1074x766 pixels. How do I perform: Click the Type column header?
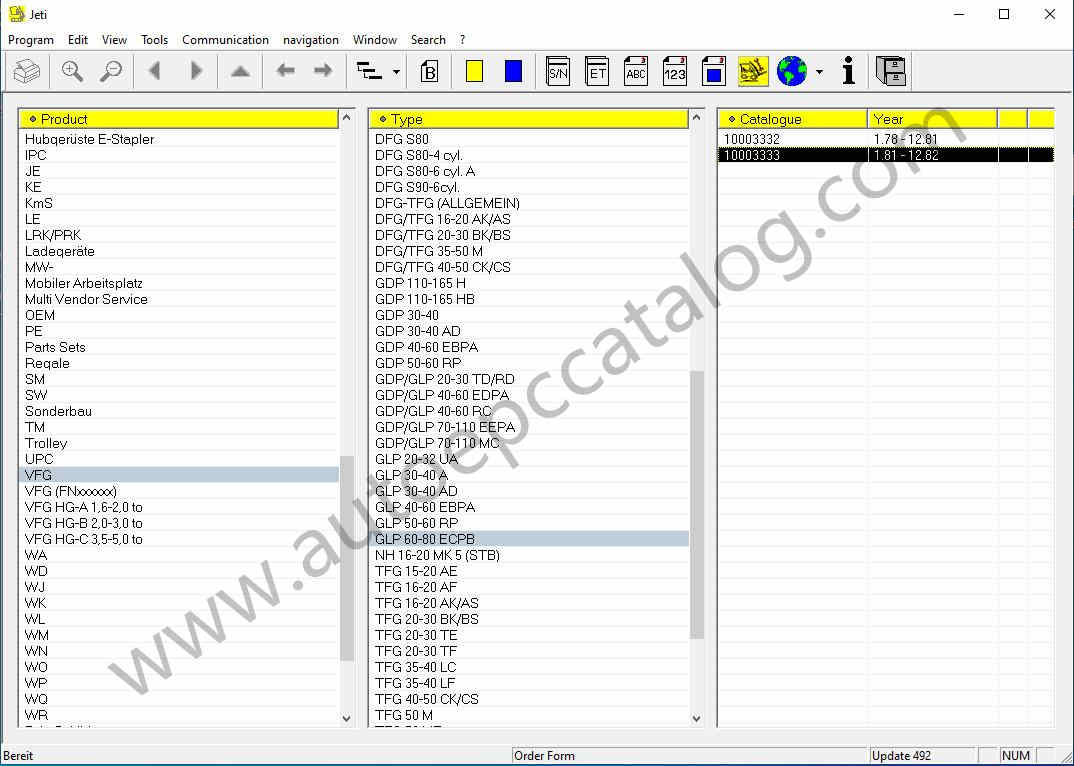click(x=529, y=119)
